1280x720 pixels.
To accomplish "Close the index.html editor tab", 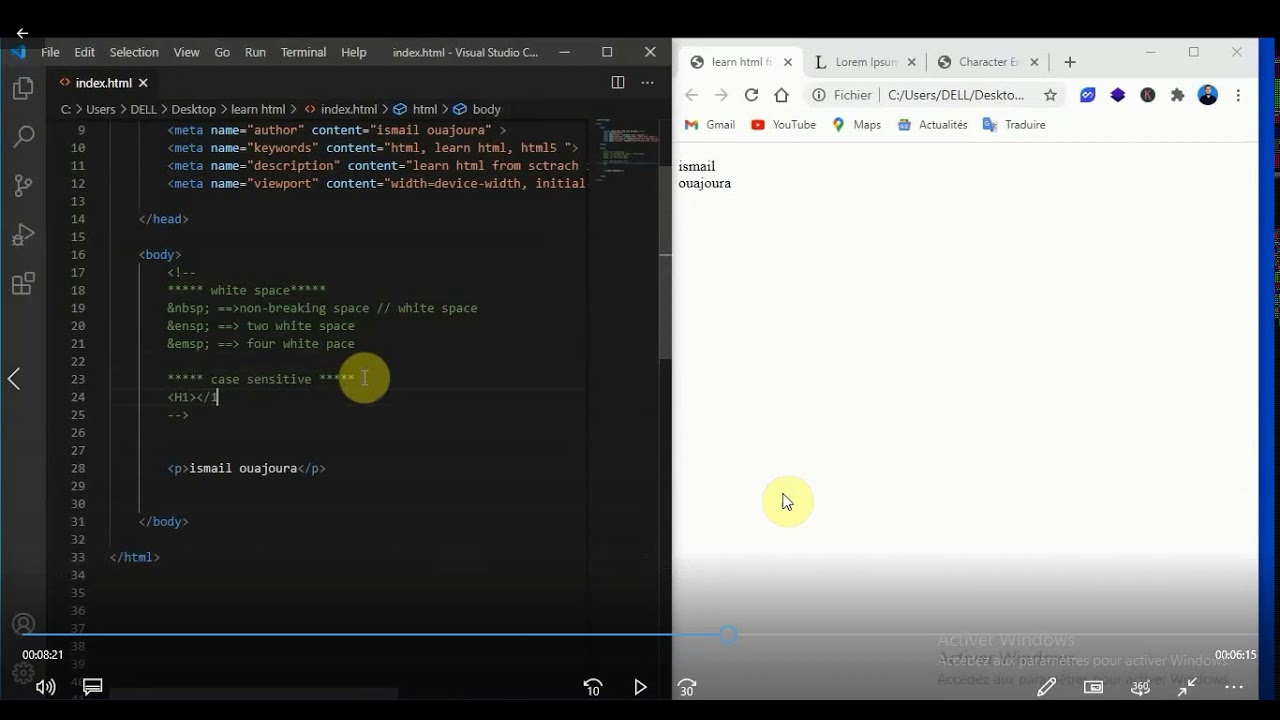I will pos(143,83).
